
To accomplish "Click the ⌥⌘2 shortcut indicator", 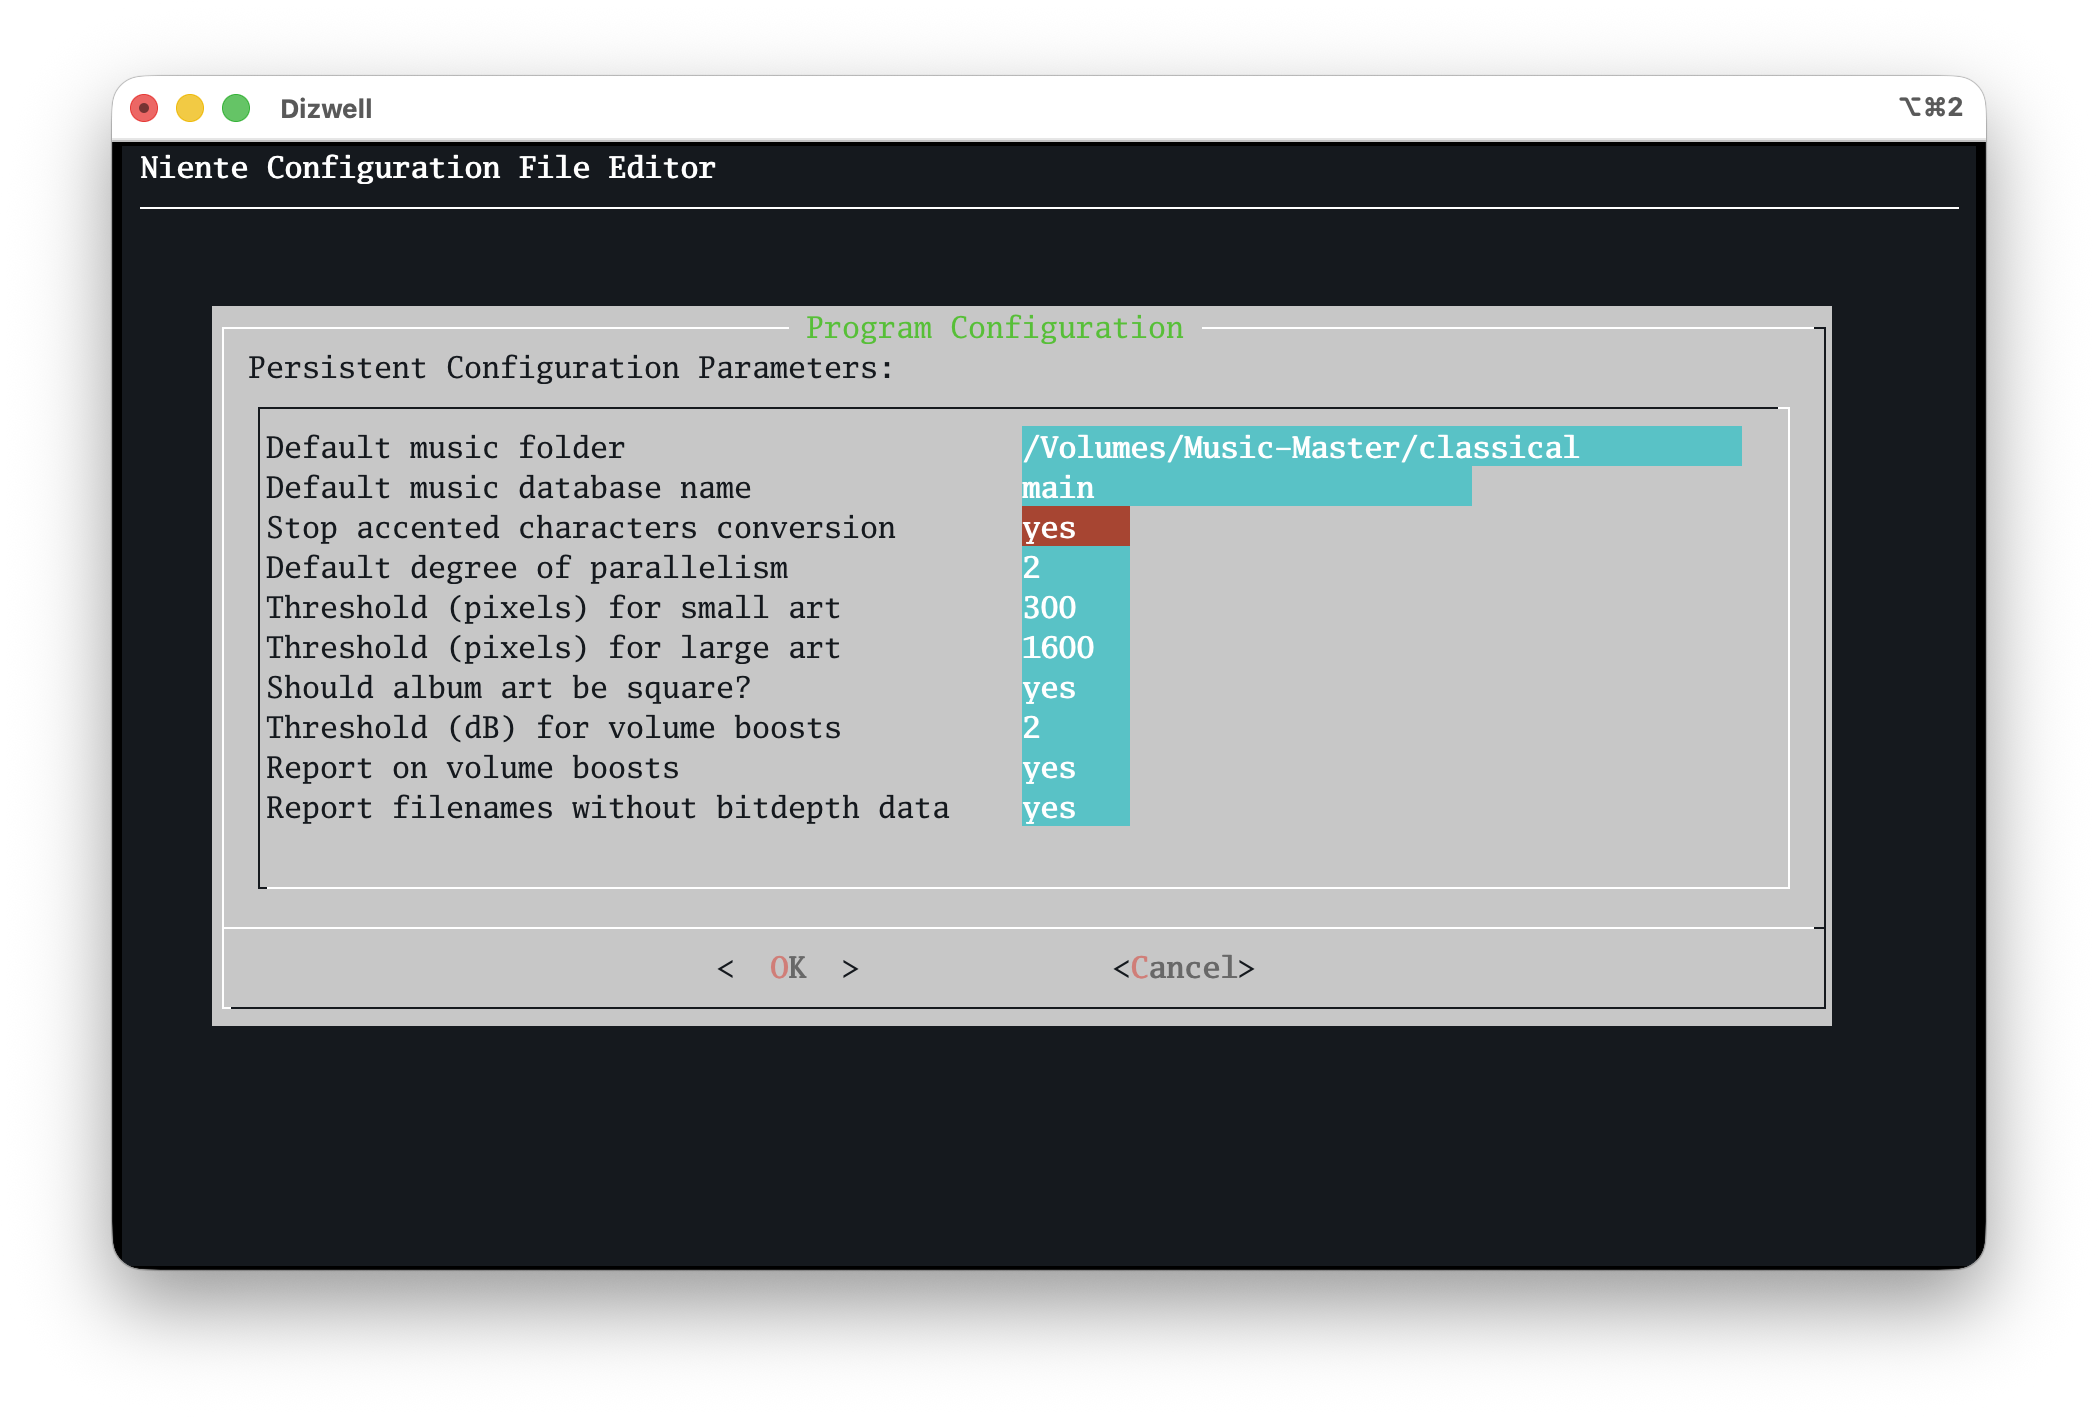I will [x=1928, y=108].
